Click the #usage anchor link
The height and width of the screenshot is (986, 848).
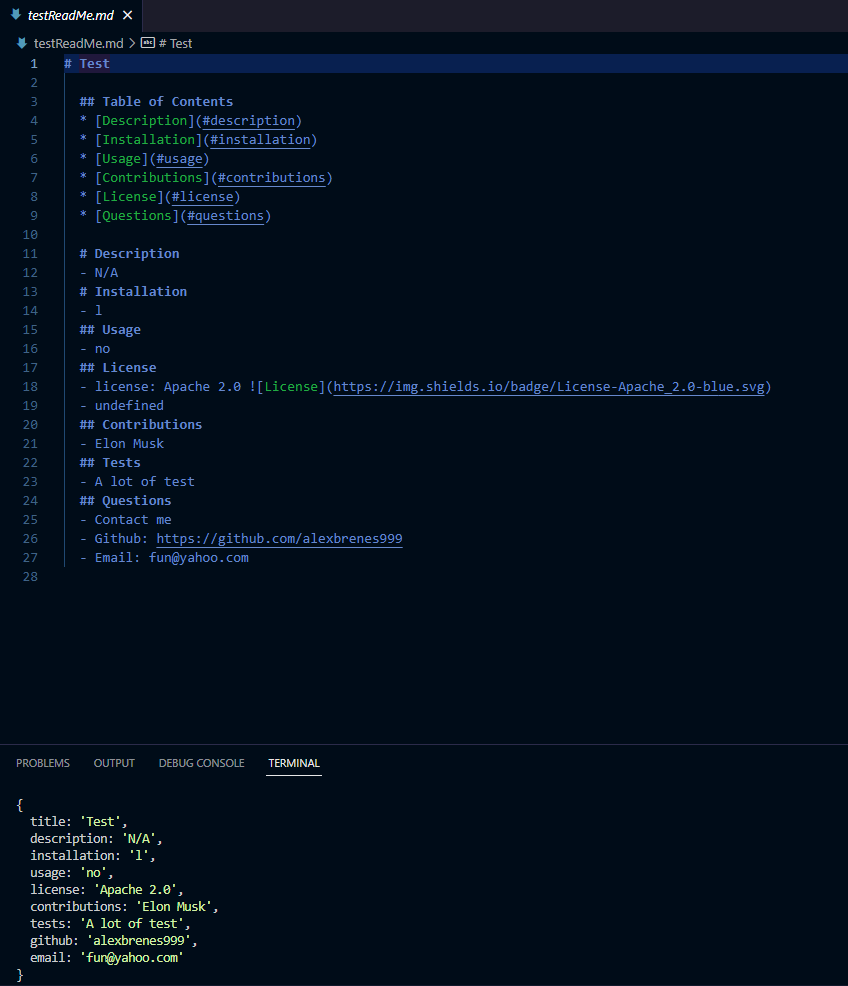point(179,158)
